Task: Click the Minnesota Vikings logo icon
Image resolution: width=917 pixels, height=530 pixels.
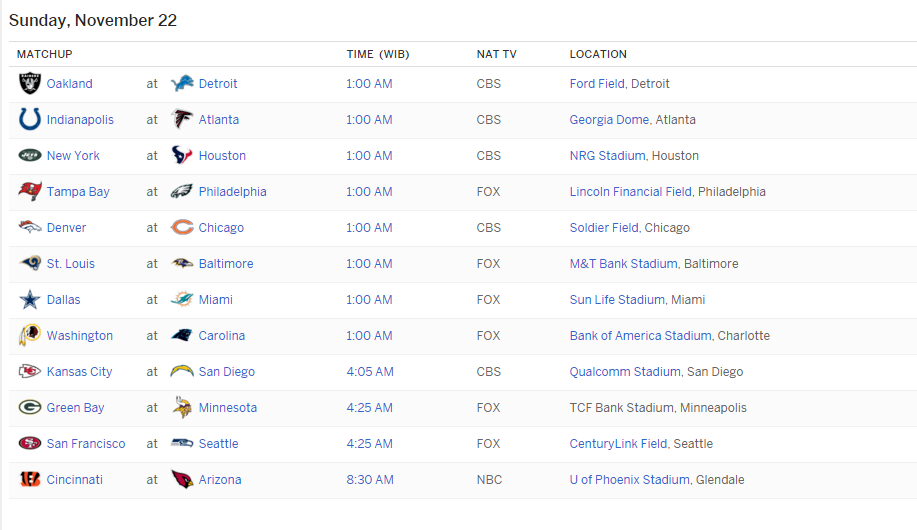Action: [182, 408]
